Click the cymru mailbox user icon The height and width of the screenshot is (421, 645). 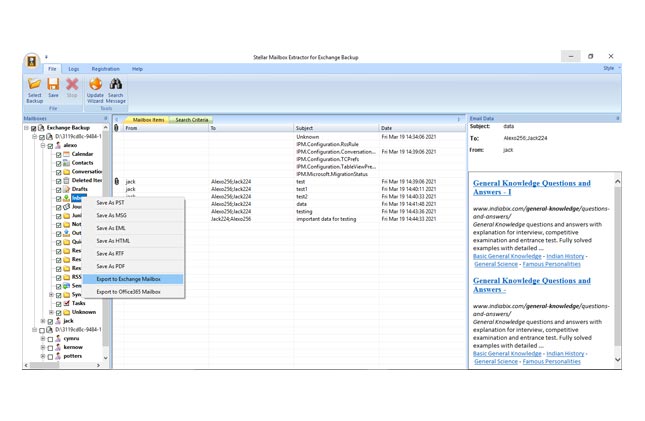pyautogui.click(x=58, y=338)
